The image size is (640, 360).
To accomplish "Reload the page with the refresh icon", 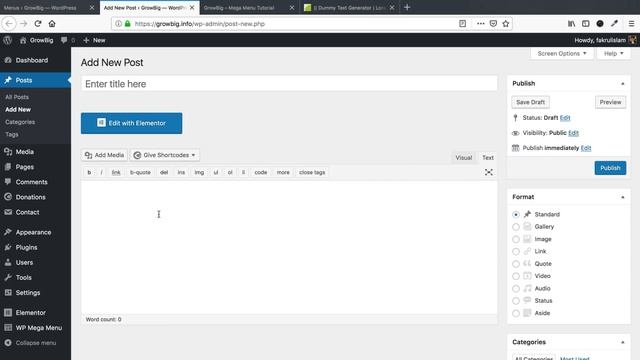I will [38, 24].
